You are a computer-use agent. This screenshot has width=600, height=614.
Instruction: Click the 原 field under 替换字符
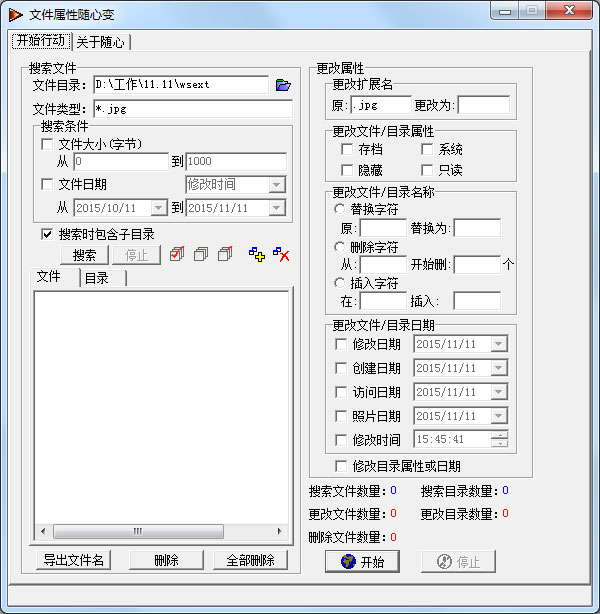pos(383,228)
